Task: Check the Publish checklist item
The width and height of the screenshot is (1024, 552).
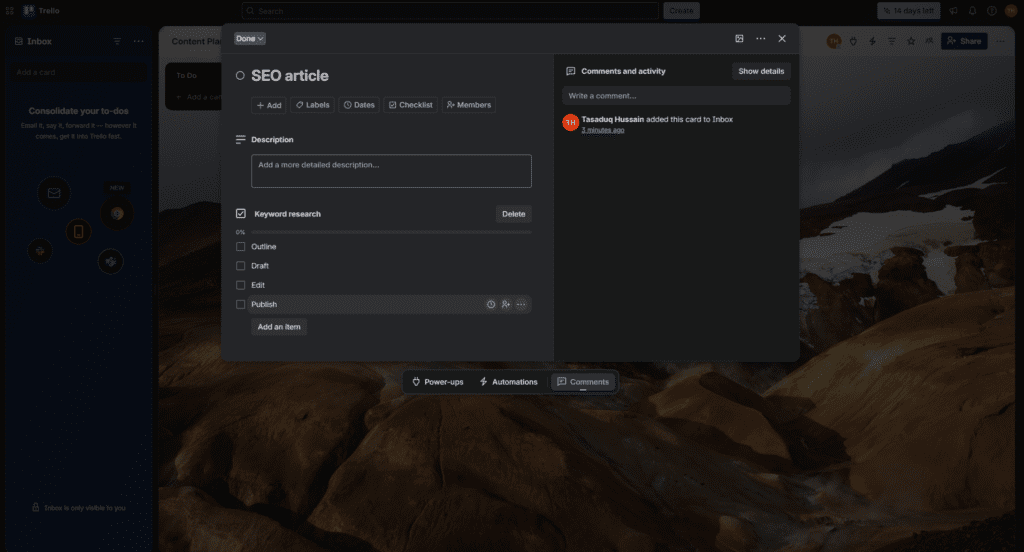Action: coord(240,304)
